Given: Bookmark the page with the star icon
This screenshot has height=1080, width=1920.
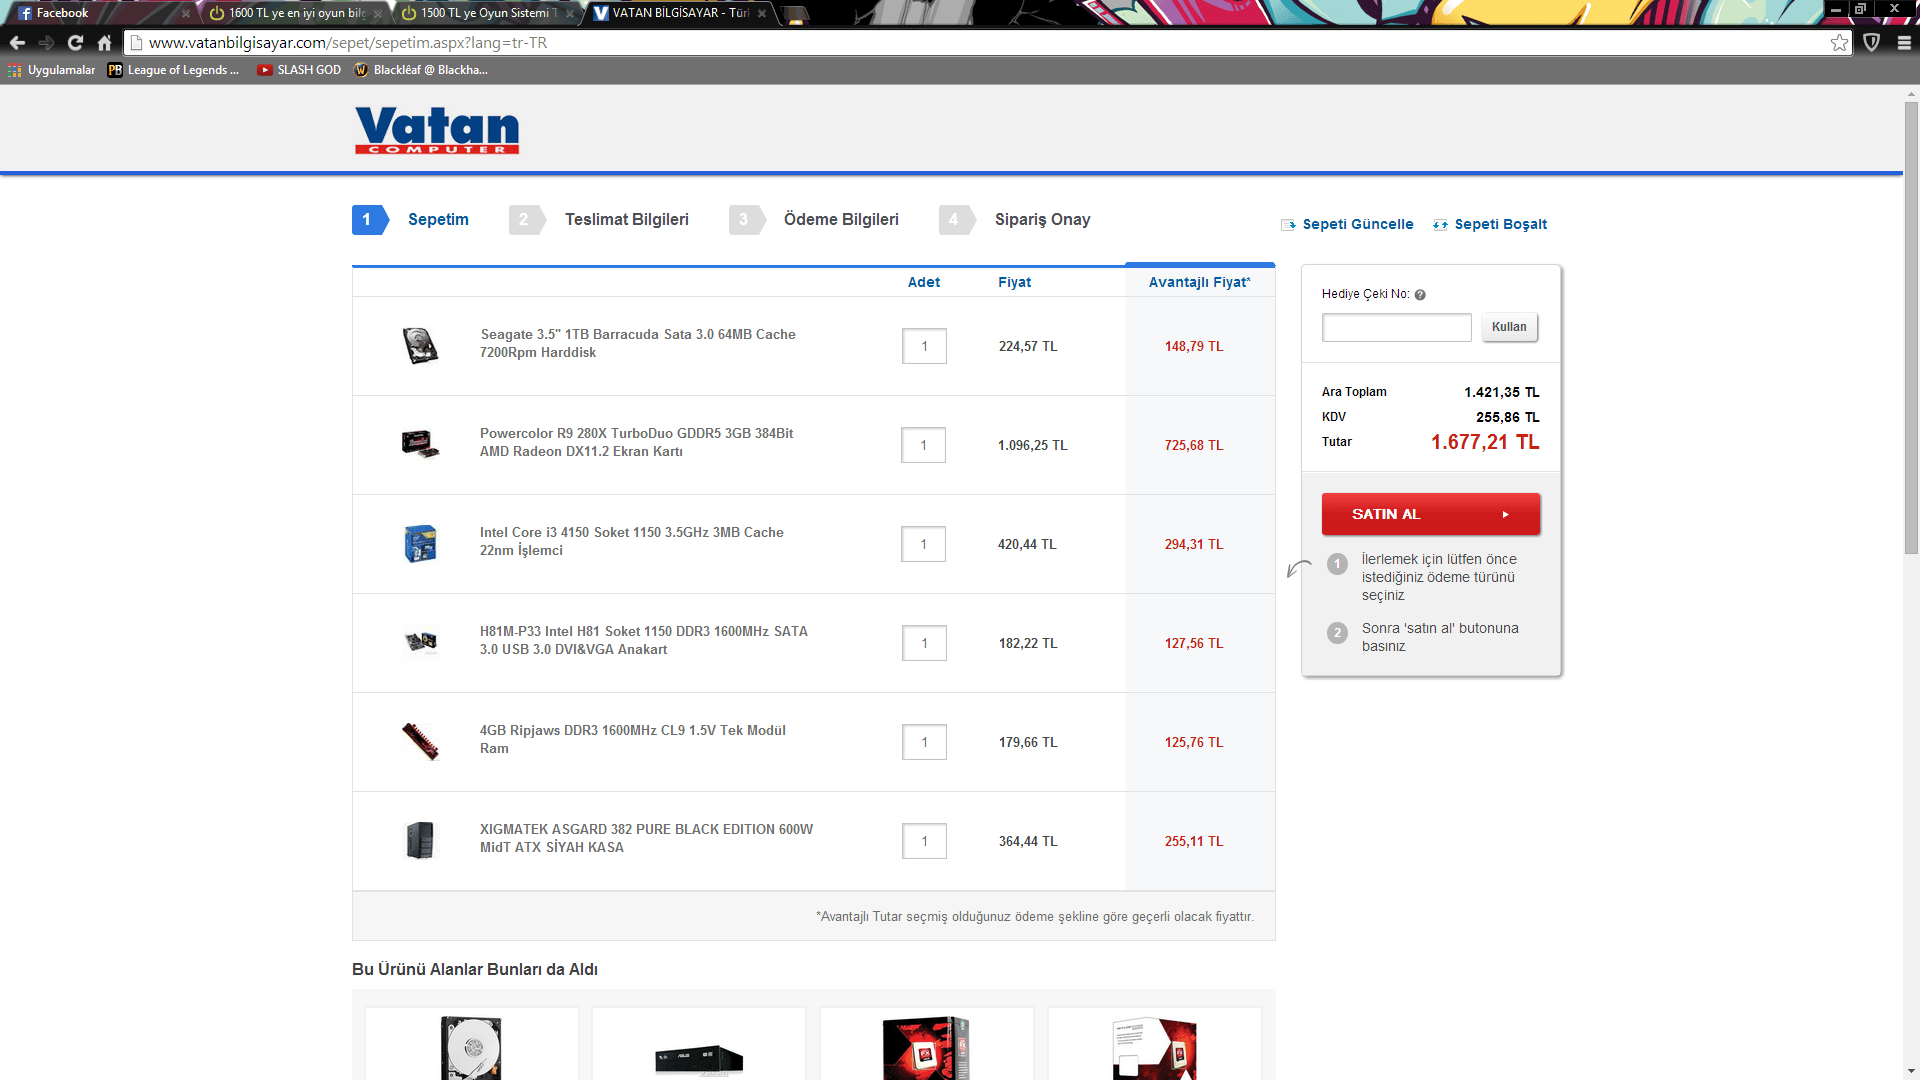Looking at the screenshot, I should (x=1839, y=43).
